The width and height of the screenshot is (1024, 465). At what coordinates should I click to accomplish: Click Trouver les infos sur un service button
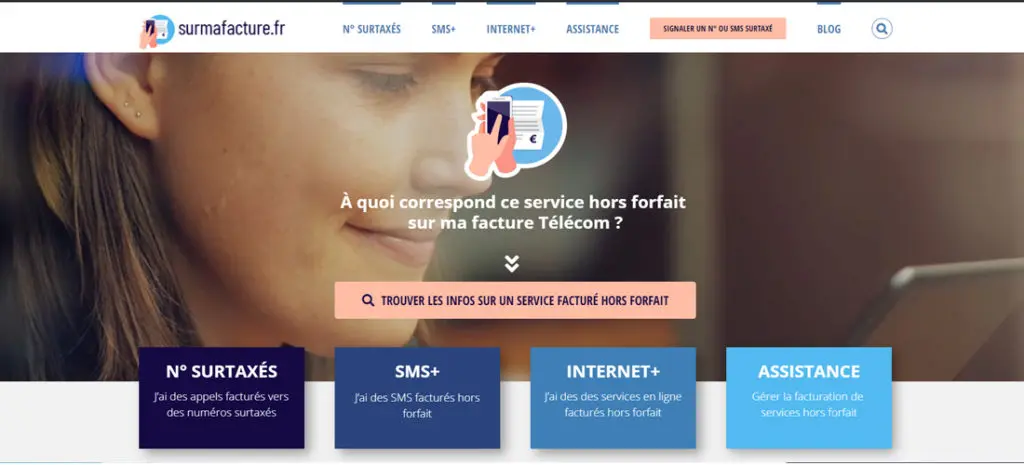(515, 300)
